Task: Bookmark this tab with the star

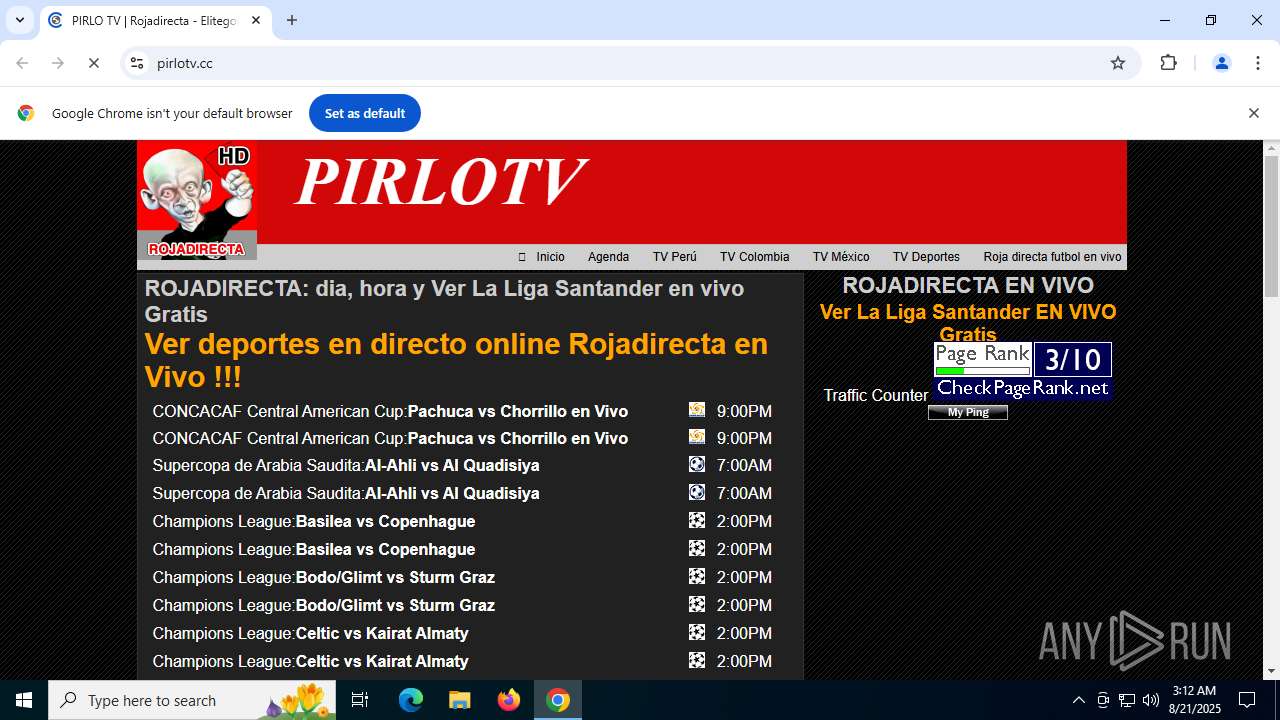Action: [1118, 63]
